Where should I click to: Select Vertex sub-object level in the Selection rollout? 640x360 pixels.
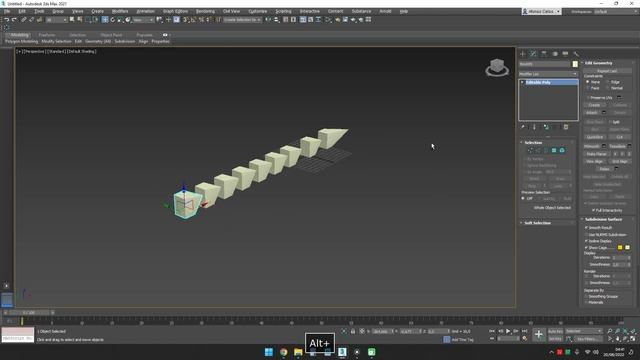click(530, 151)
